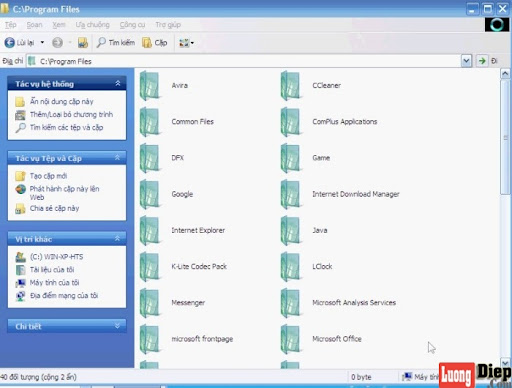This screenshot has height=388, width=512.
Task: Click the address bar path field
Action: (243, 61)
